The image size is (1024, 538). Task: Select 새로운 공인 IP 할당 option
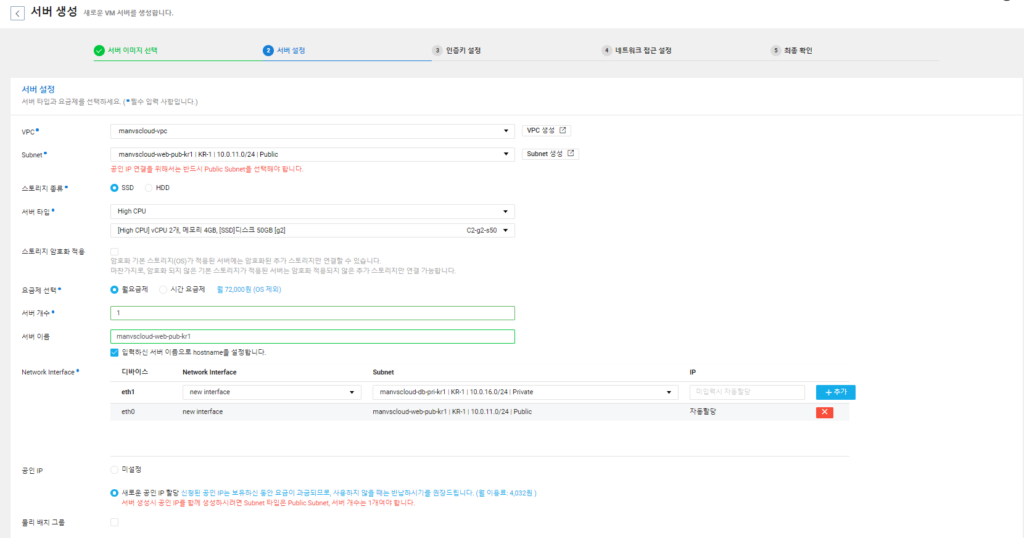point(114,493)
